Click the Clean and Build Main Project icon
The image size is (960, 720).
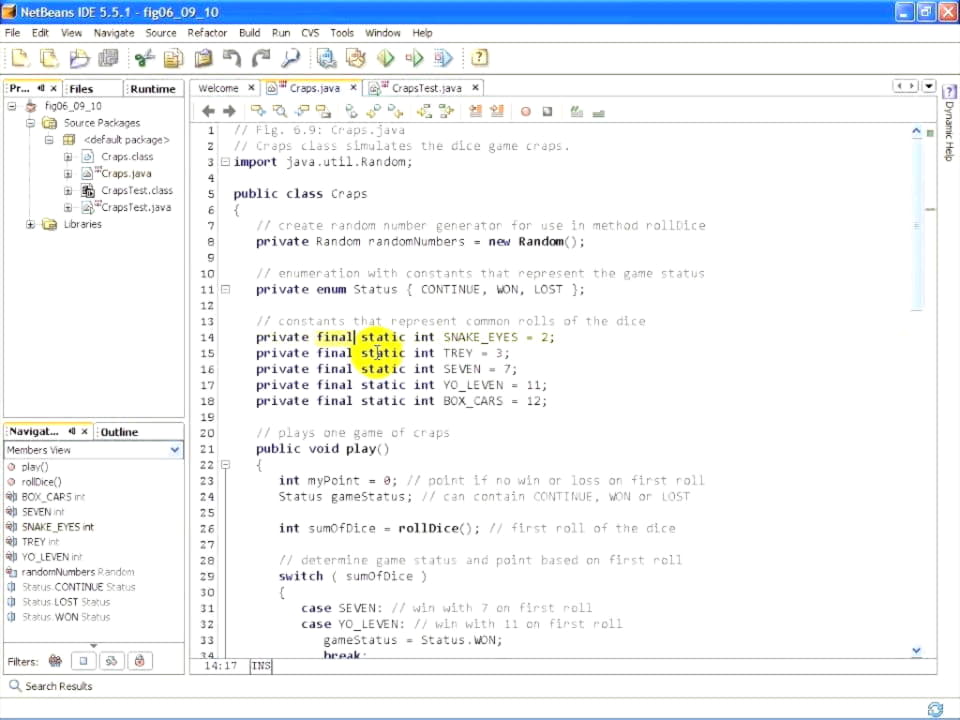pyautogui.click(x=356, y=58)
